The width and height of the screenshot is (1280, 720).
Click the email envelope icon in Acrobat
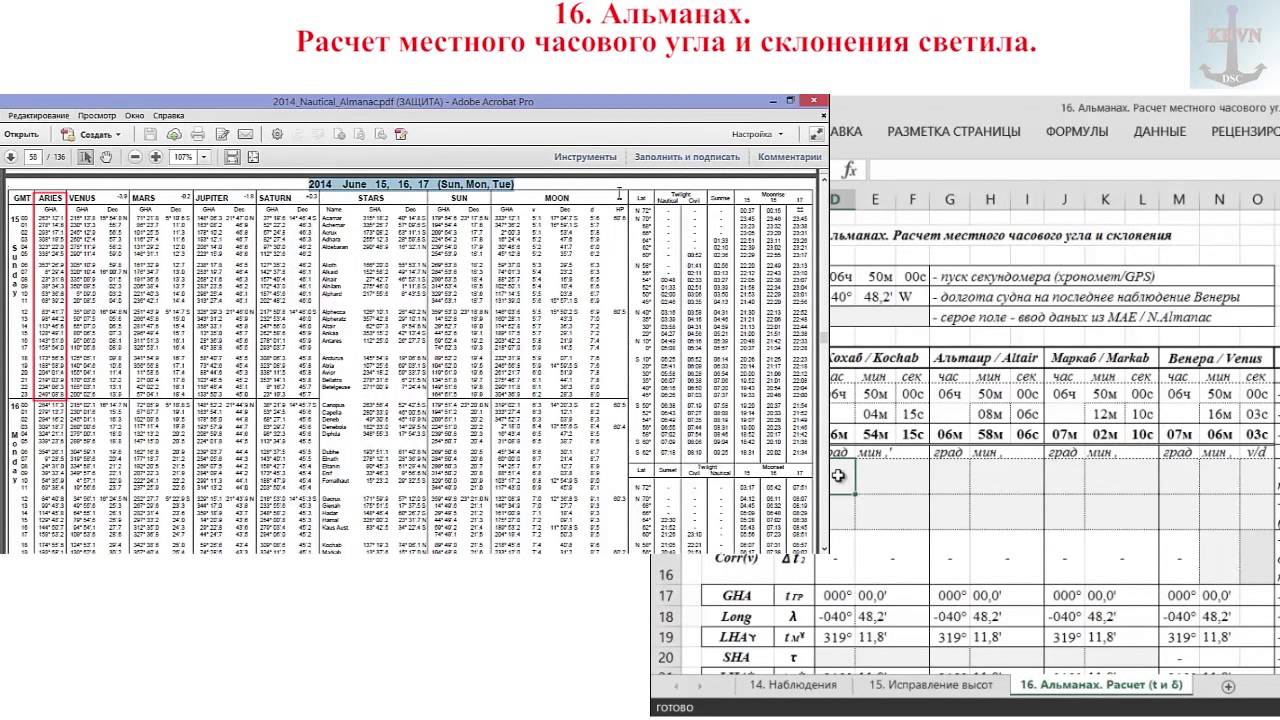245,134
